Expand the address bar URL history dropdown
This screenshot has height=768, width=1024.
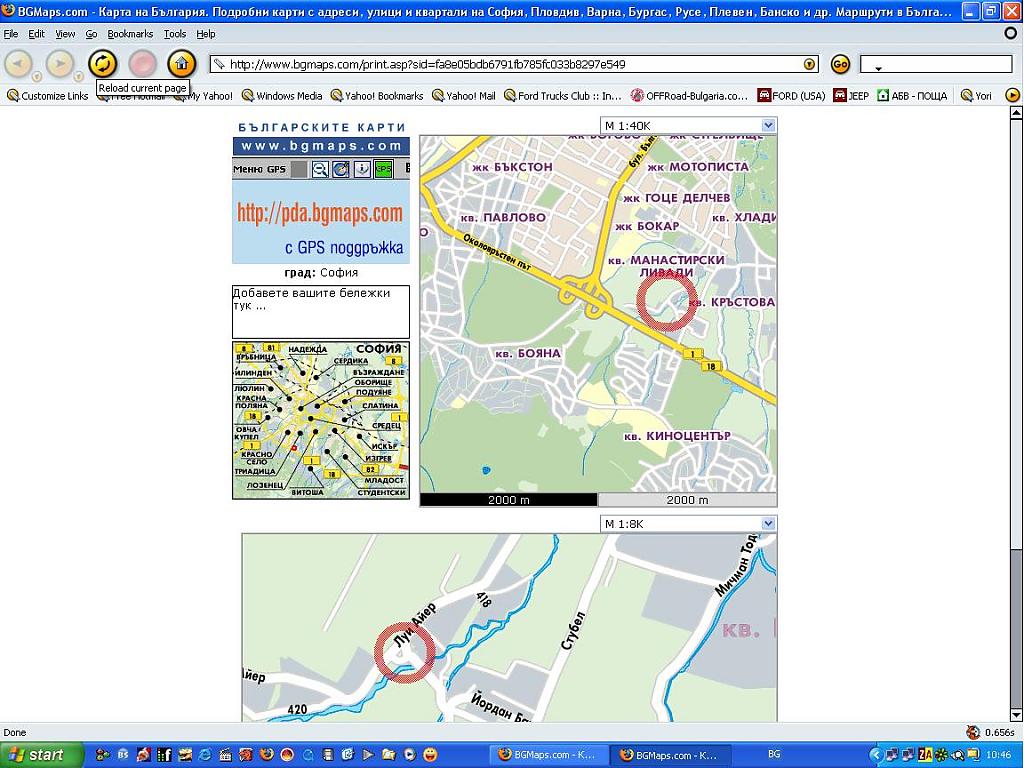click(x=809, y=64)
